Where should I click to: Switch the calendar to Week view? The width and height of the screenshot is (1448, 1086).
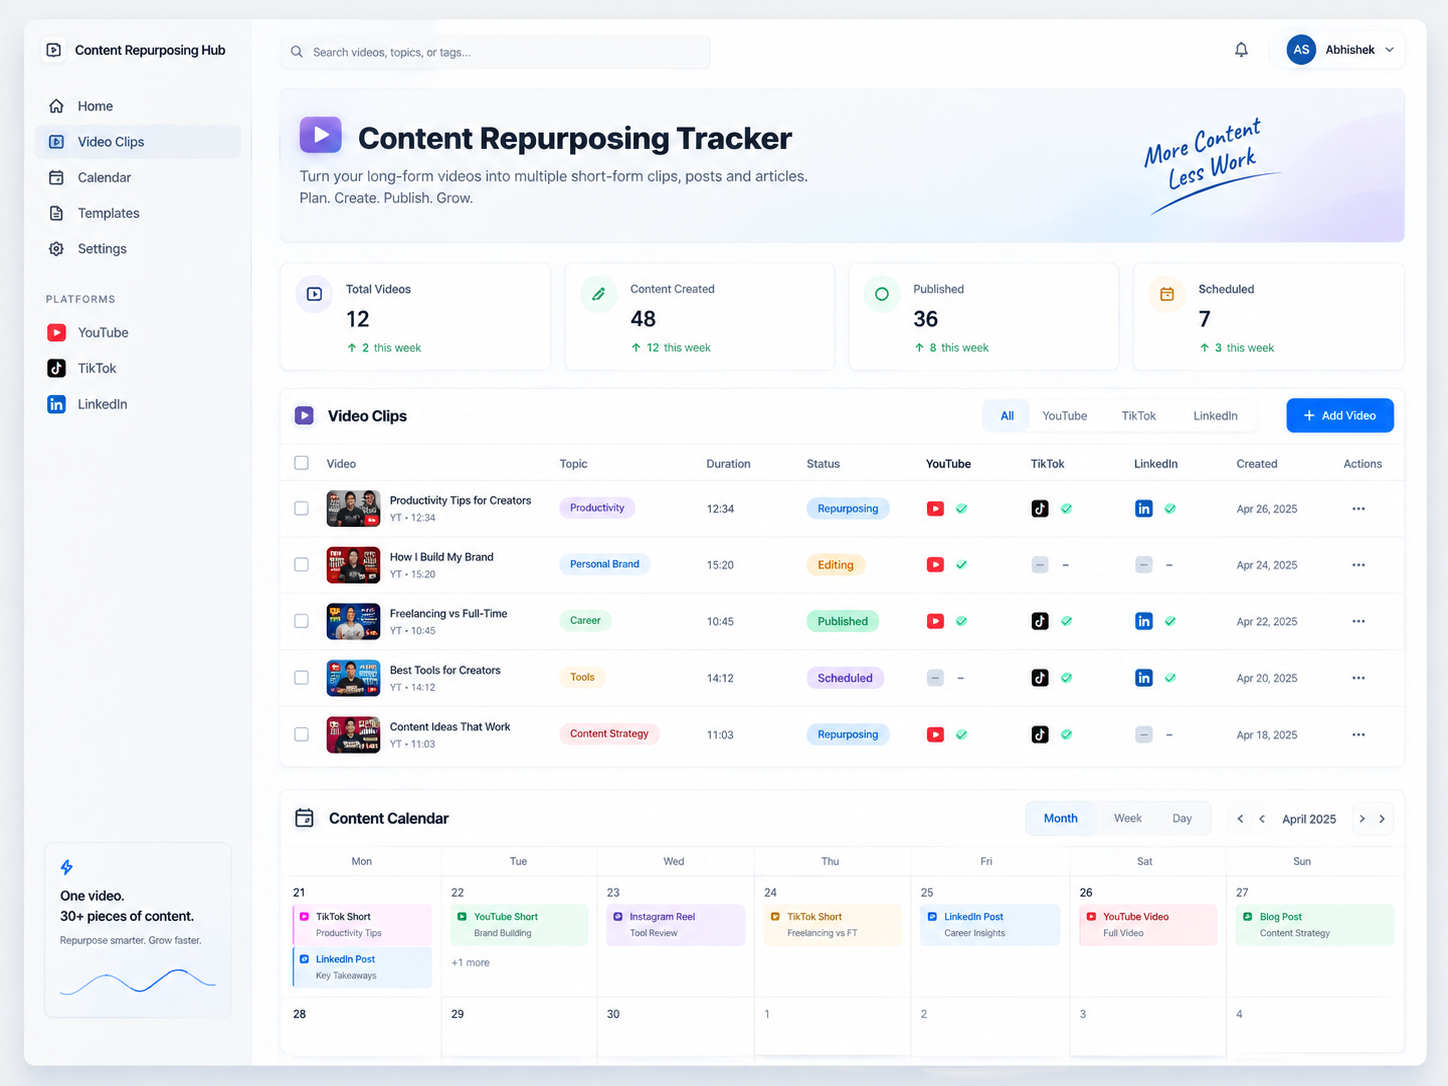click(x=1127, y=819)
